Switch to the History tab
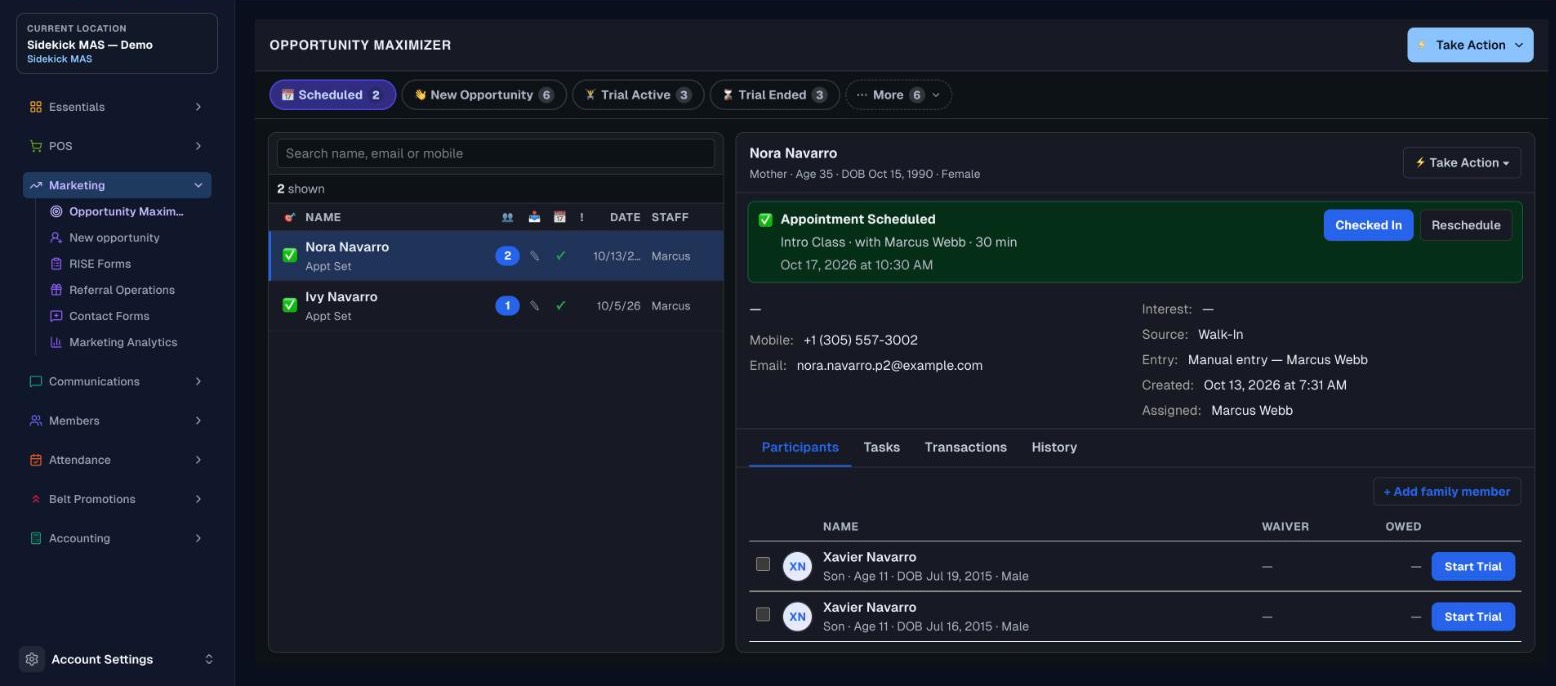The height and width of the screenshot is (686, 1556). [x=1054, y=447]
